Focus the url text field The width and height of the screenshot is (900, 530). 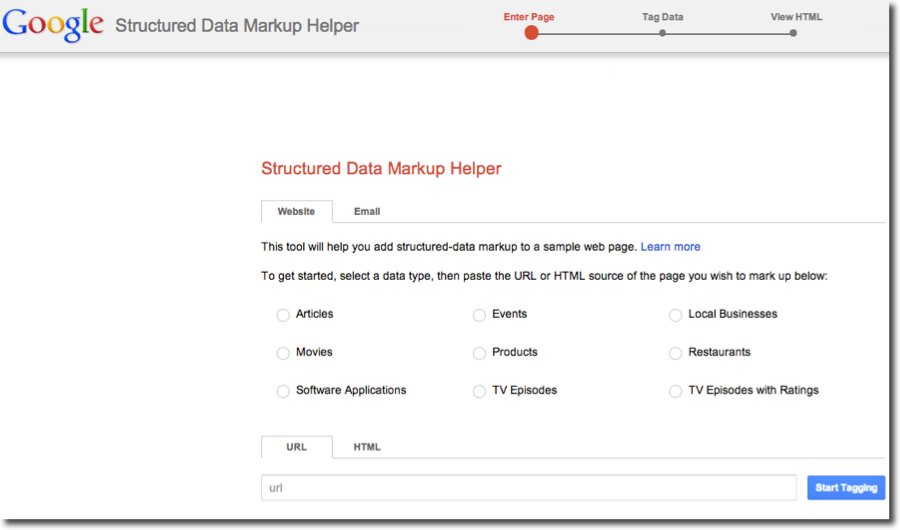[529, 488]
